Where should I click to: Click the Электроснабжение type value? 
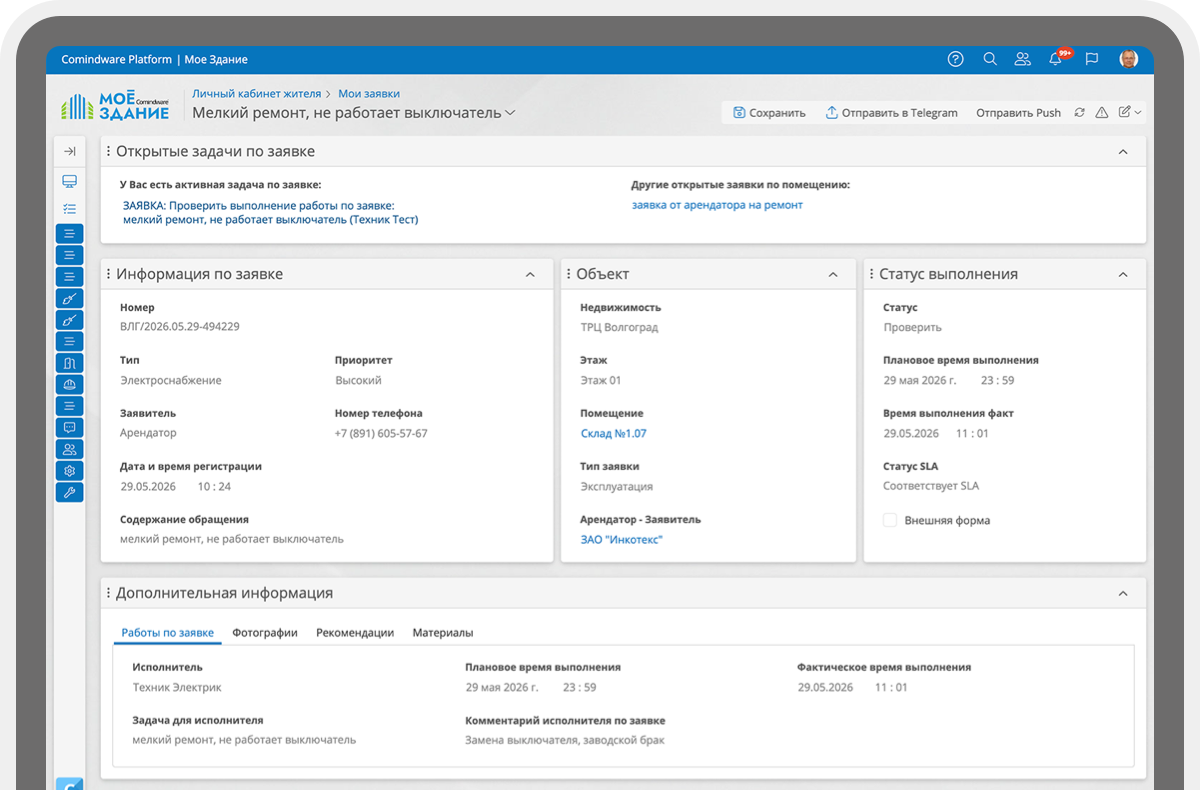171,380
